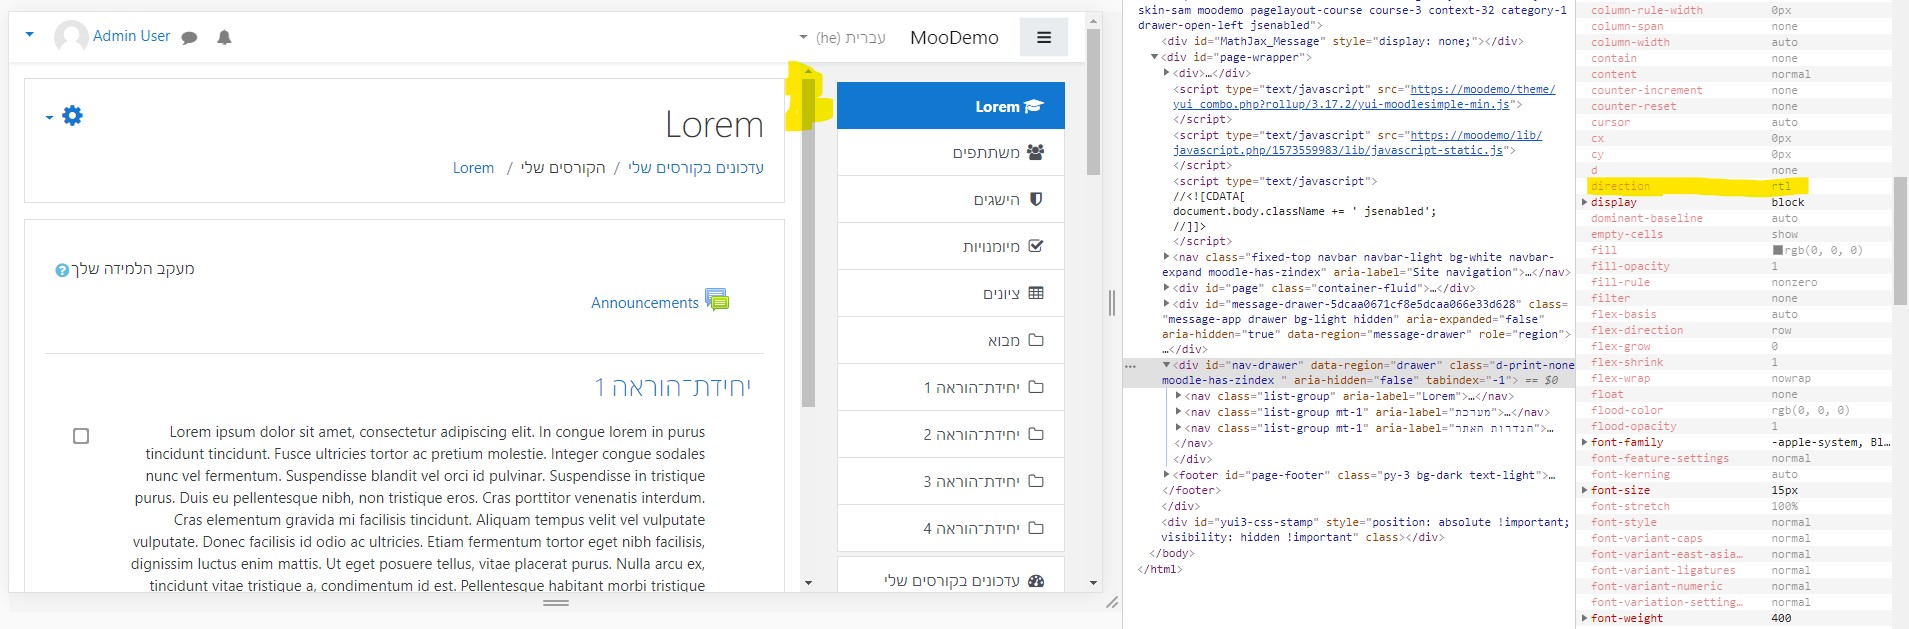Open the course settings gear icon

tap(72, 116)
